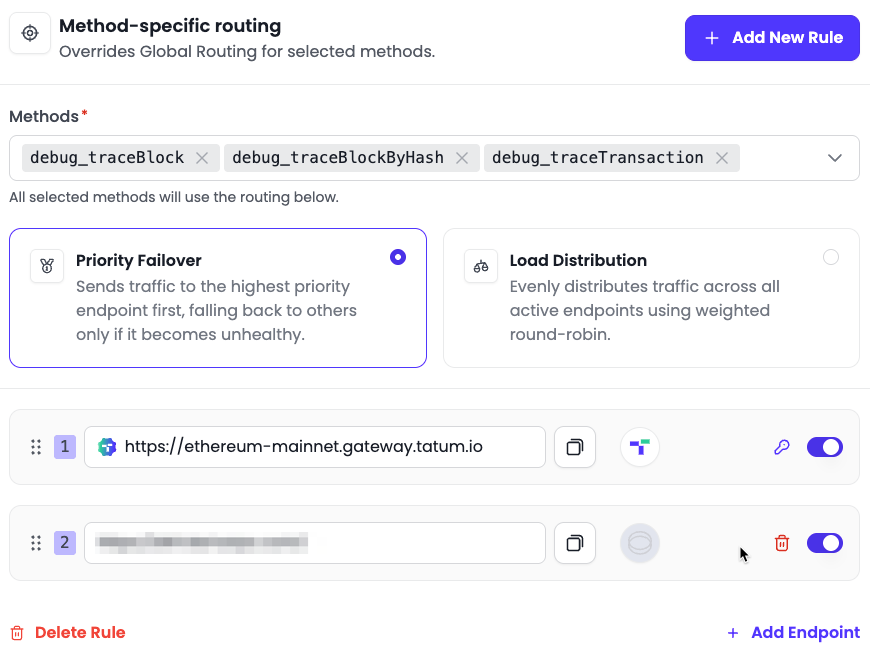Click the Add New Rule button

point(772,38)
